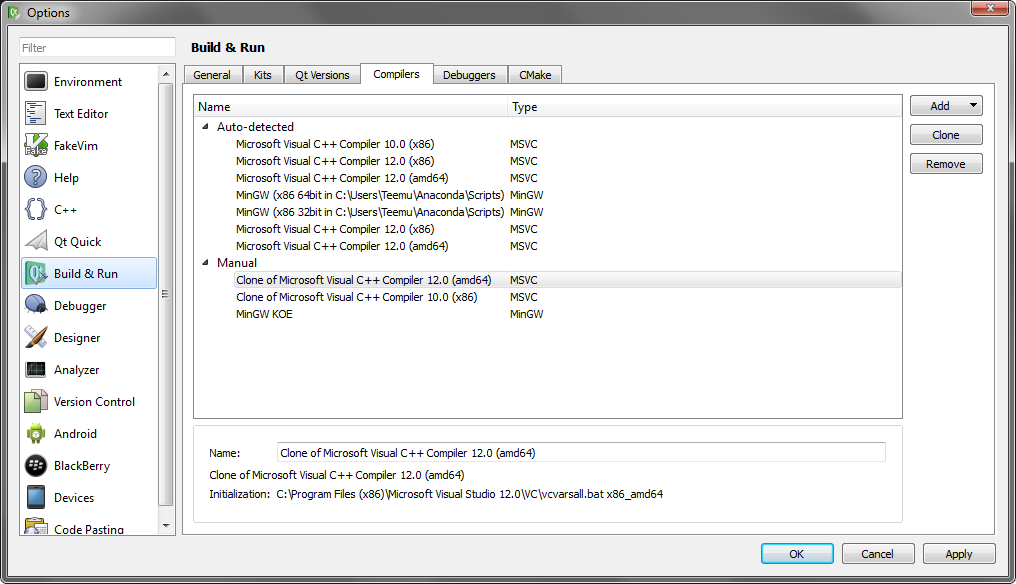The width and height of the screenshot is (1016, 584).
Task: Select the BlackBerry logo icon
Action: coord(36,465)
